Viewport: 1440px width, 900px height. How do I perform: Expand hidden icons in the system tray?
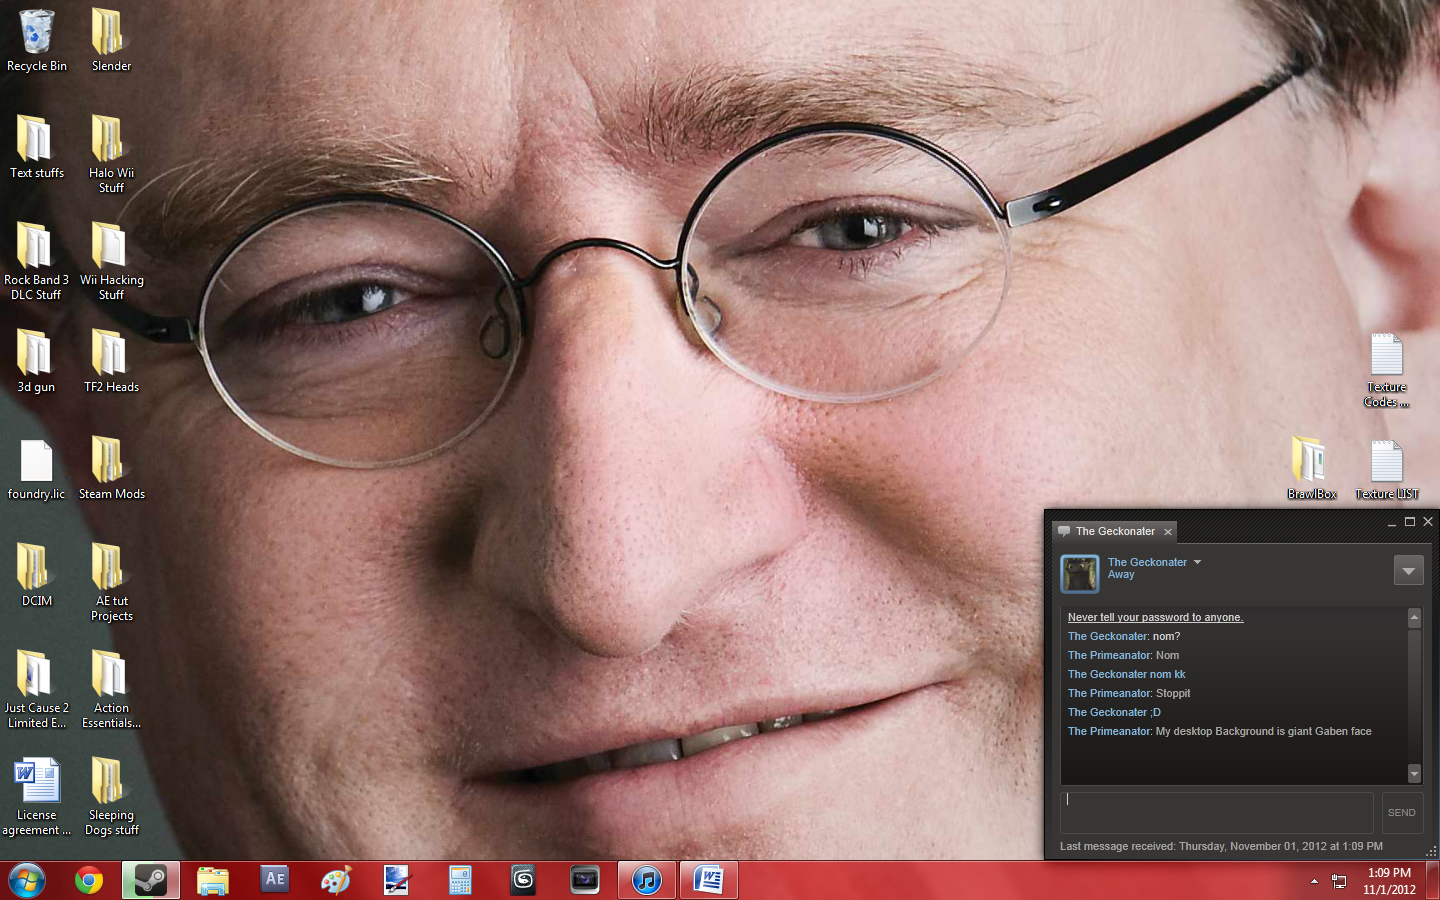[x=1313, y=881]
